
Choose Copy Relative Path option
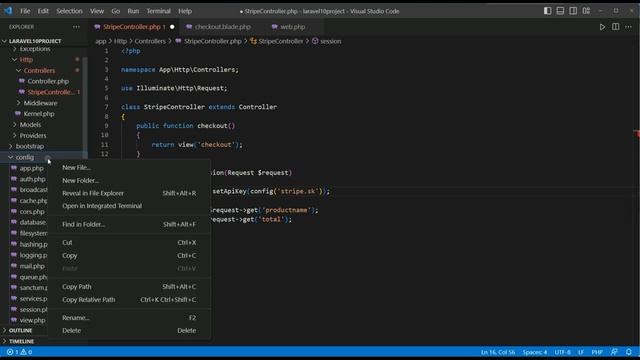[129, 300]
